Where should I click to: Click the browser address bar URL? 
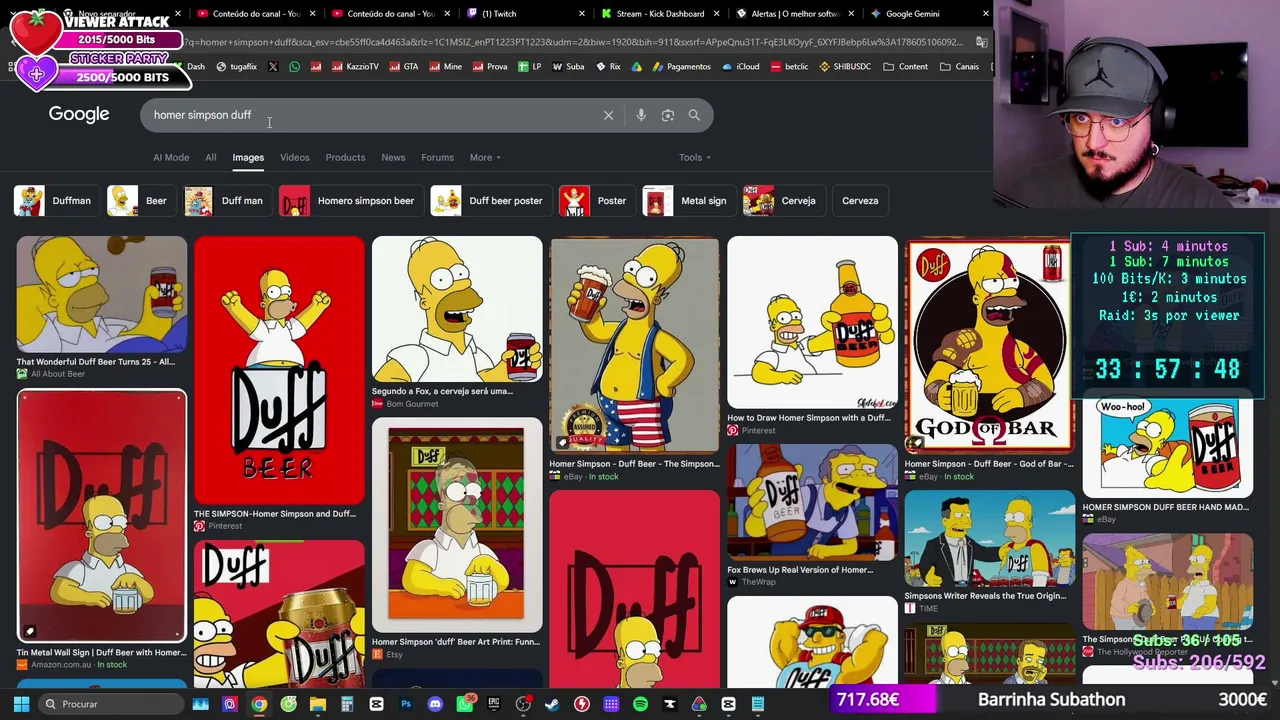572,42
